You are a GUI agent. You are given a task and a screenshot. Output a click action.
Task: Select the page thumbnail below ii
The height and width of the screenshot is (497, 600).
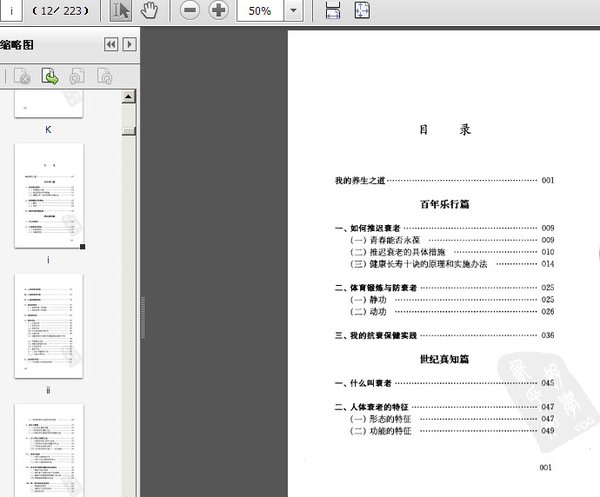coord(49,450)
